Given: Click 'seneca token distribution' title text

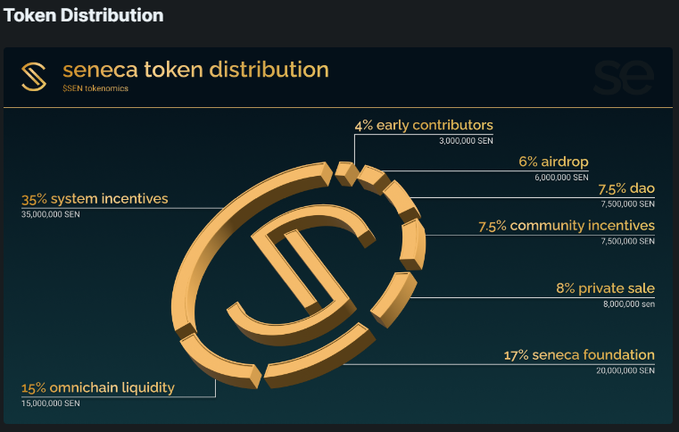Looking at the screenshot, I should (x=196, y=70).
